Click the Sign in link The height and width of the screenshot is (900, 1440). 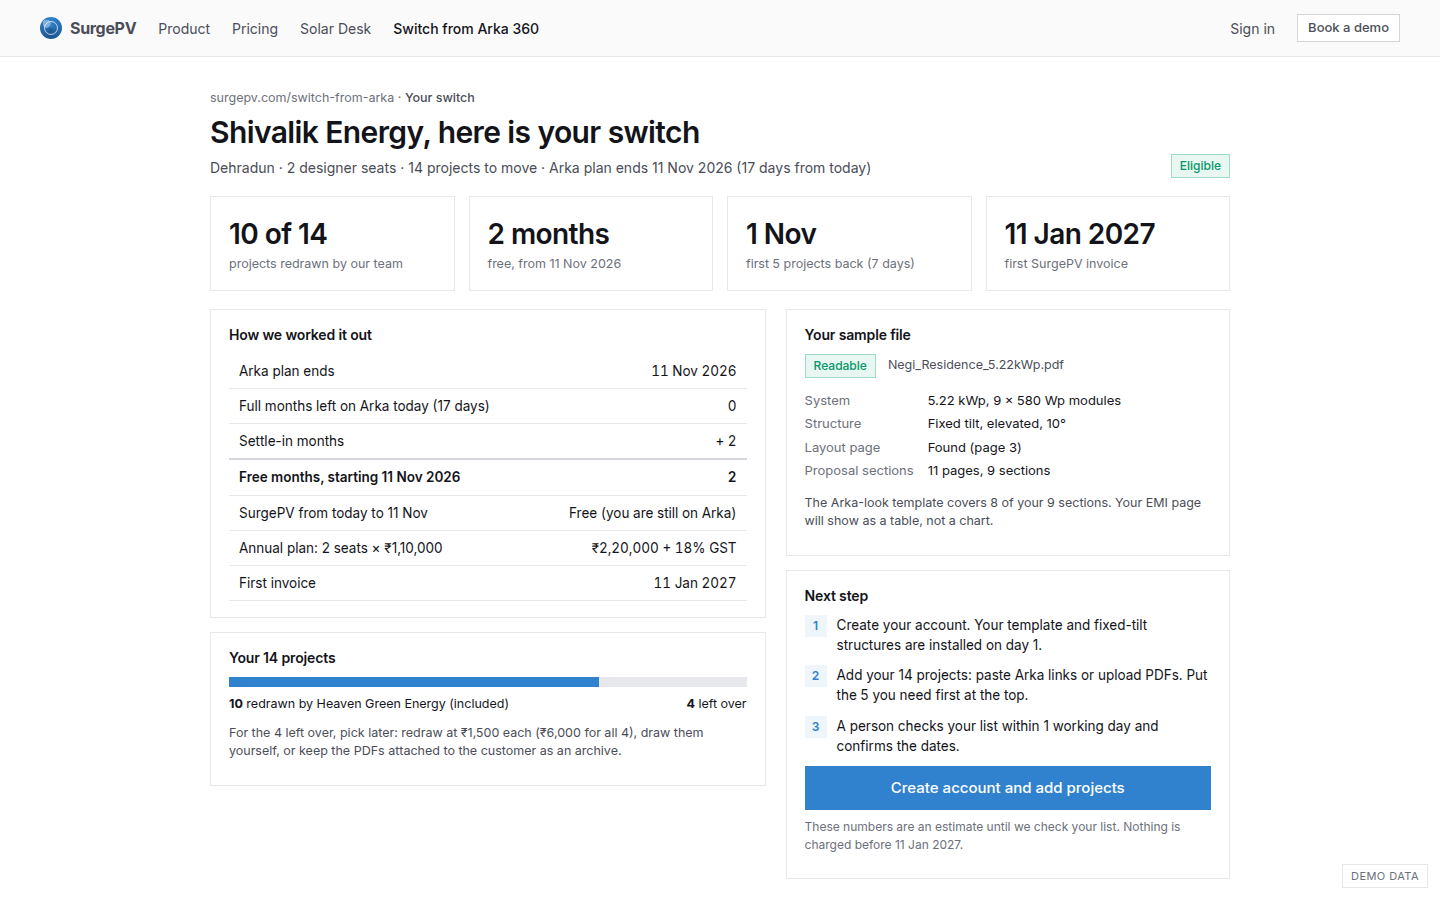1252,29
